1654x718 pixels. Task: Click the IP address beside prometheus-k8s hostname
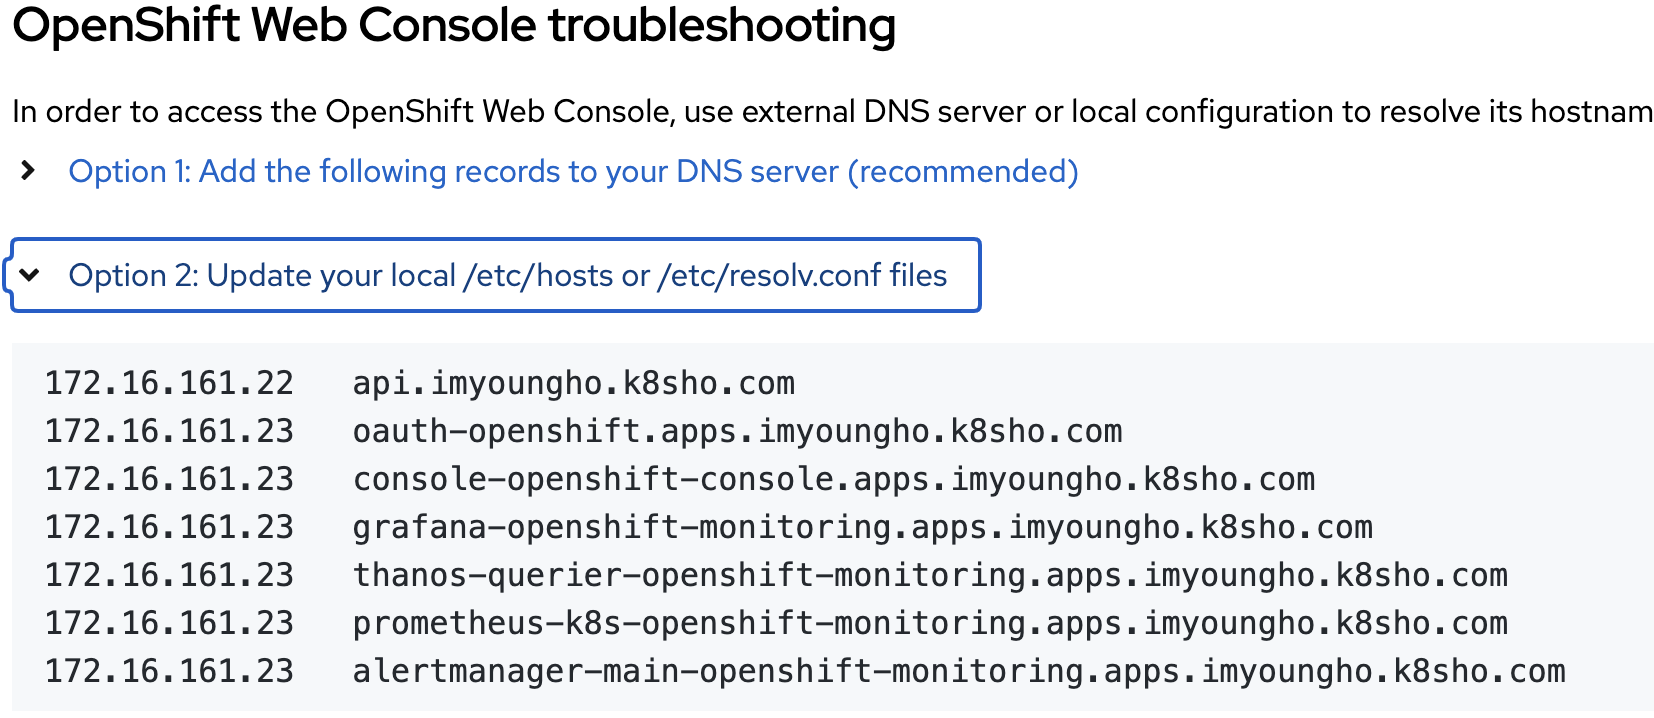(x=169, y=623)
